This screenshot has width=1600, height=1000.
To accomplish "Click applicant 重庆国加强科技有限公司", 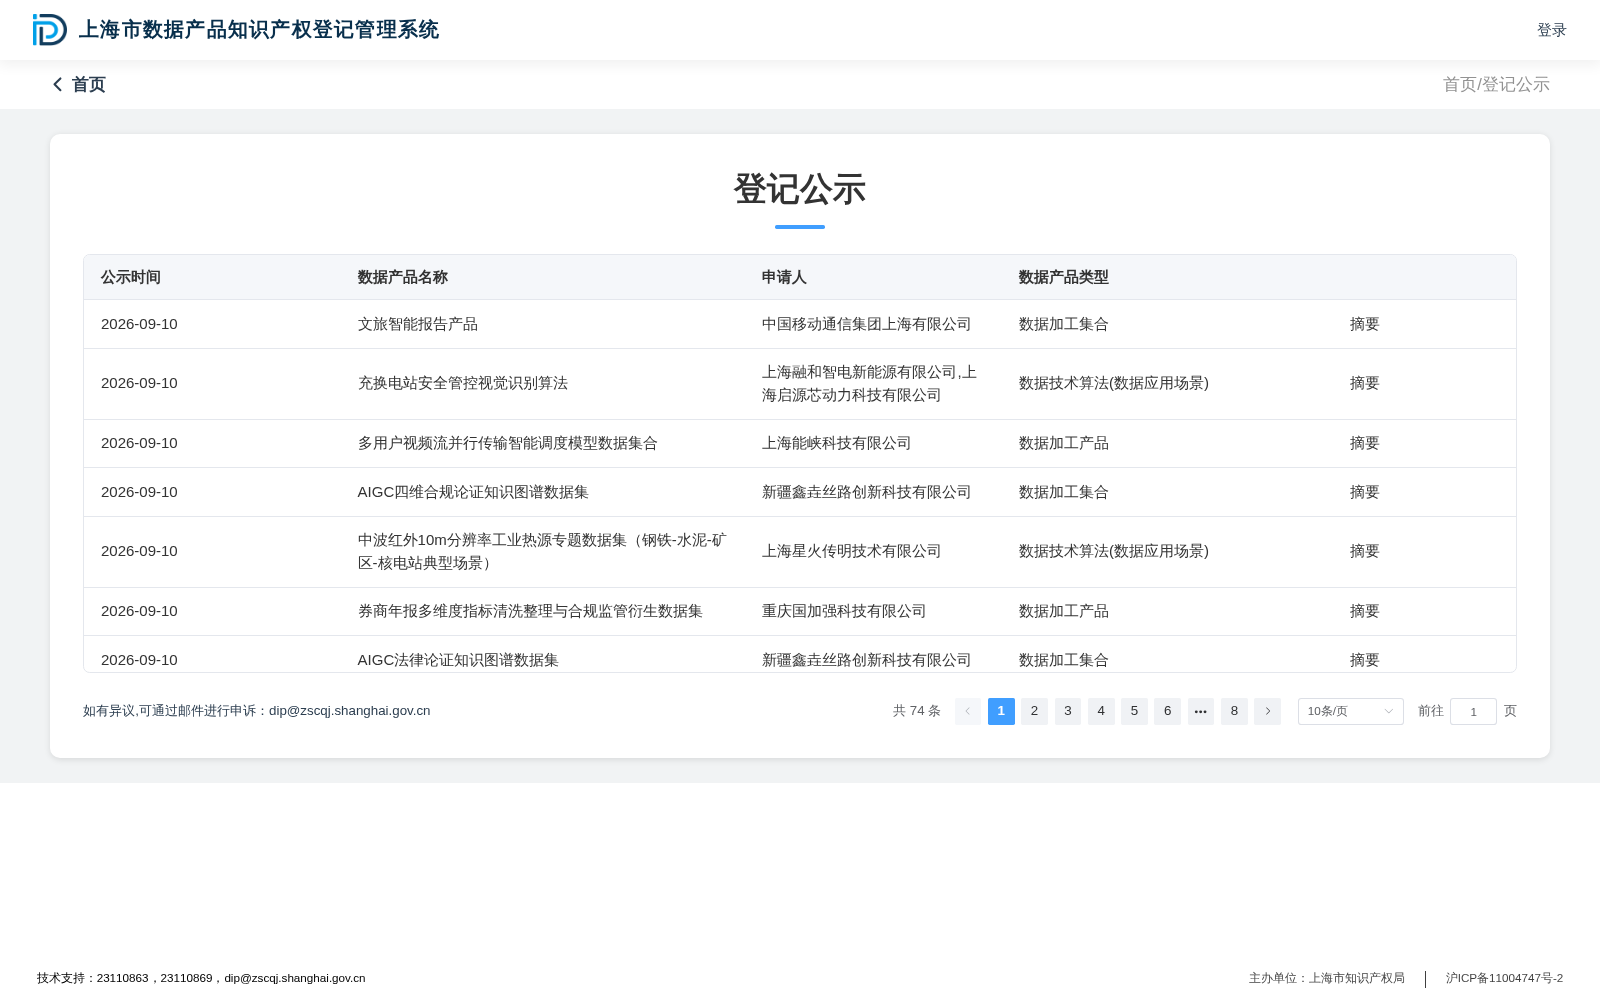I will point(844,611).
